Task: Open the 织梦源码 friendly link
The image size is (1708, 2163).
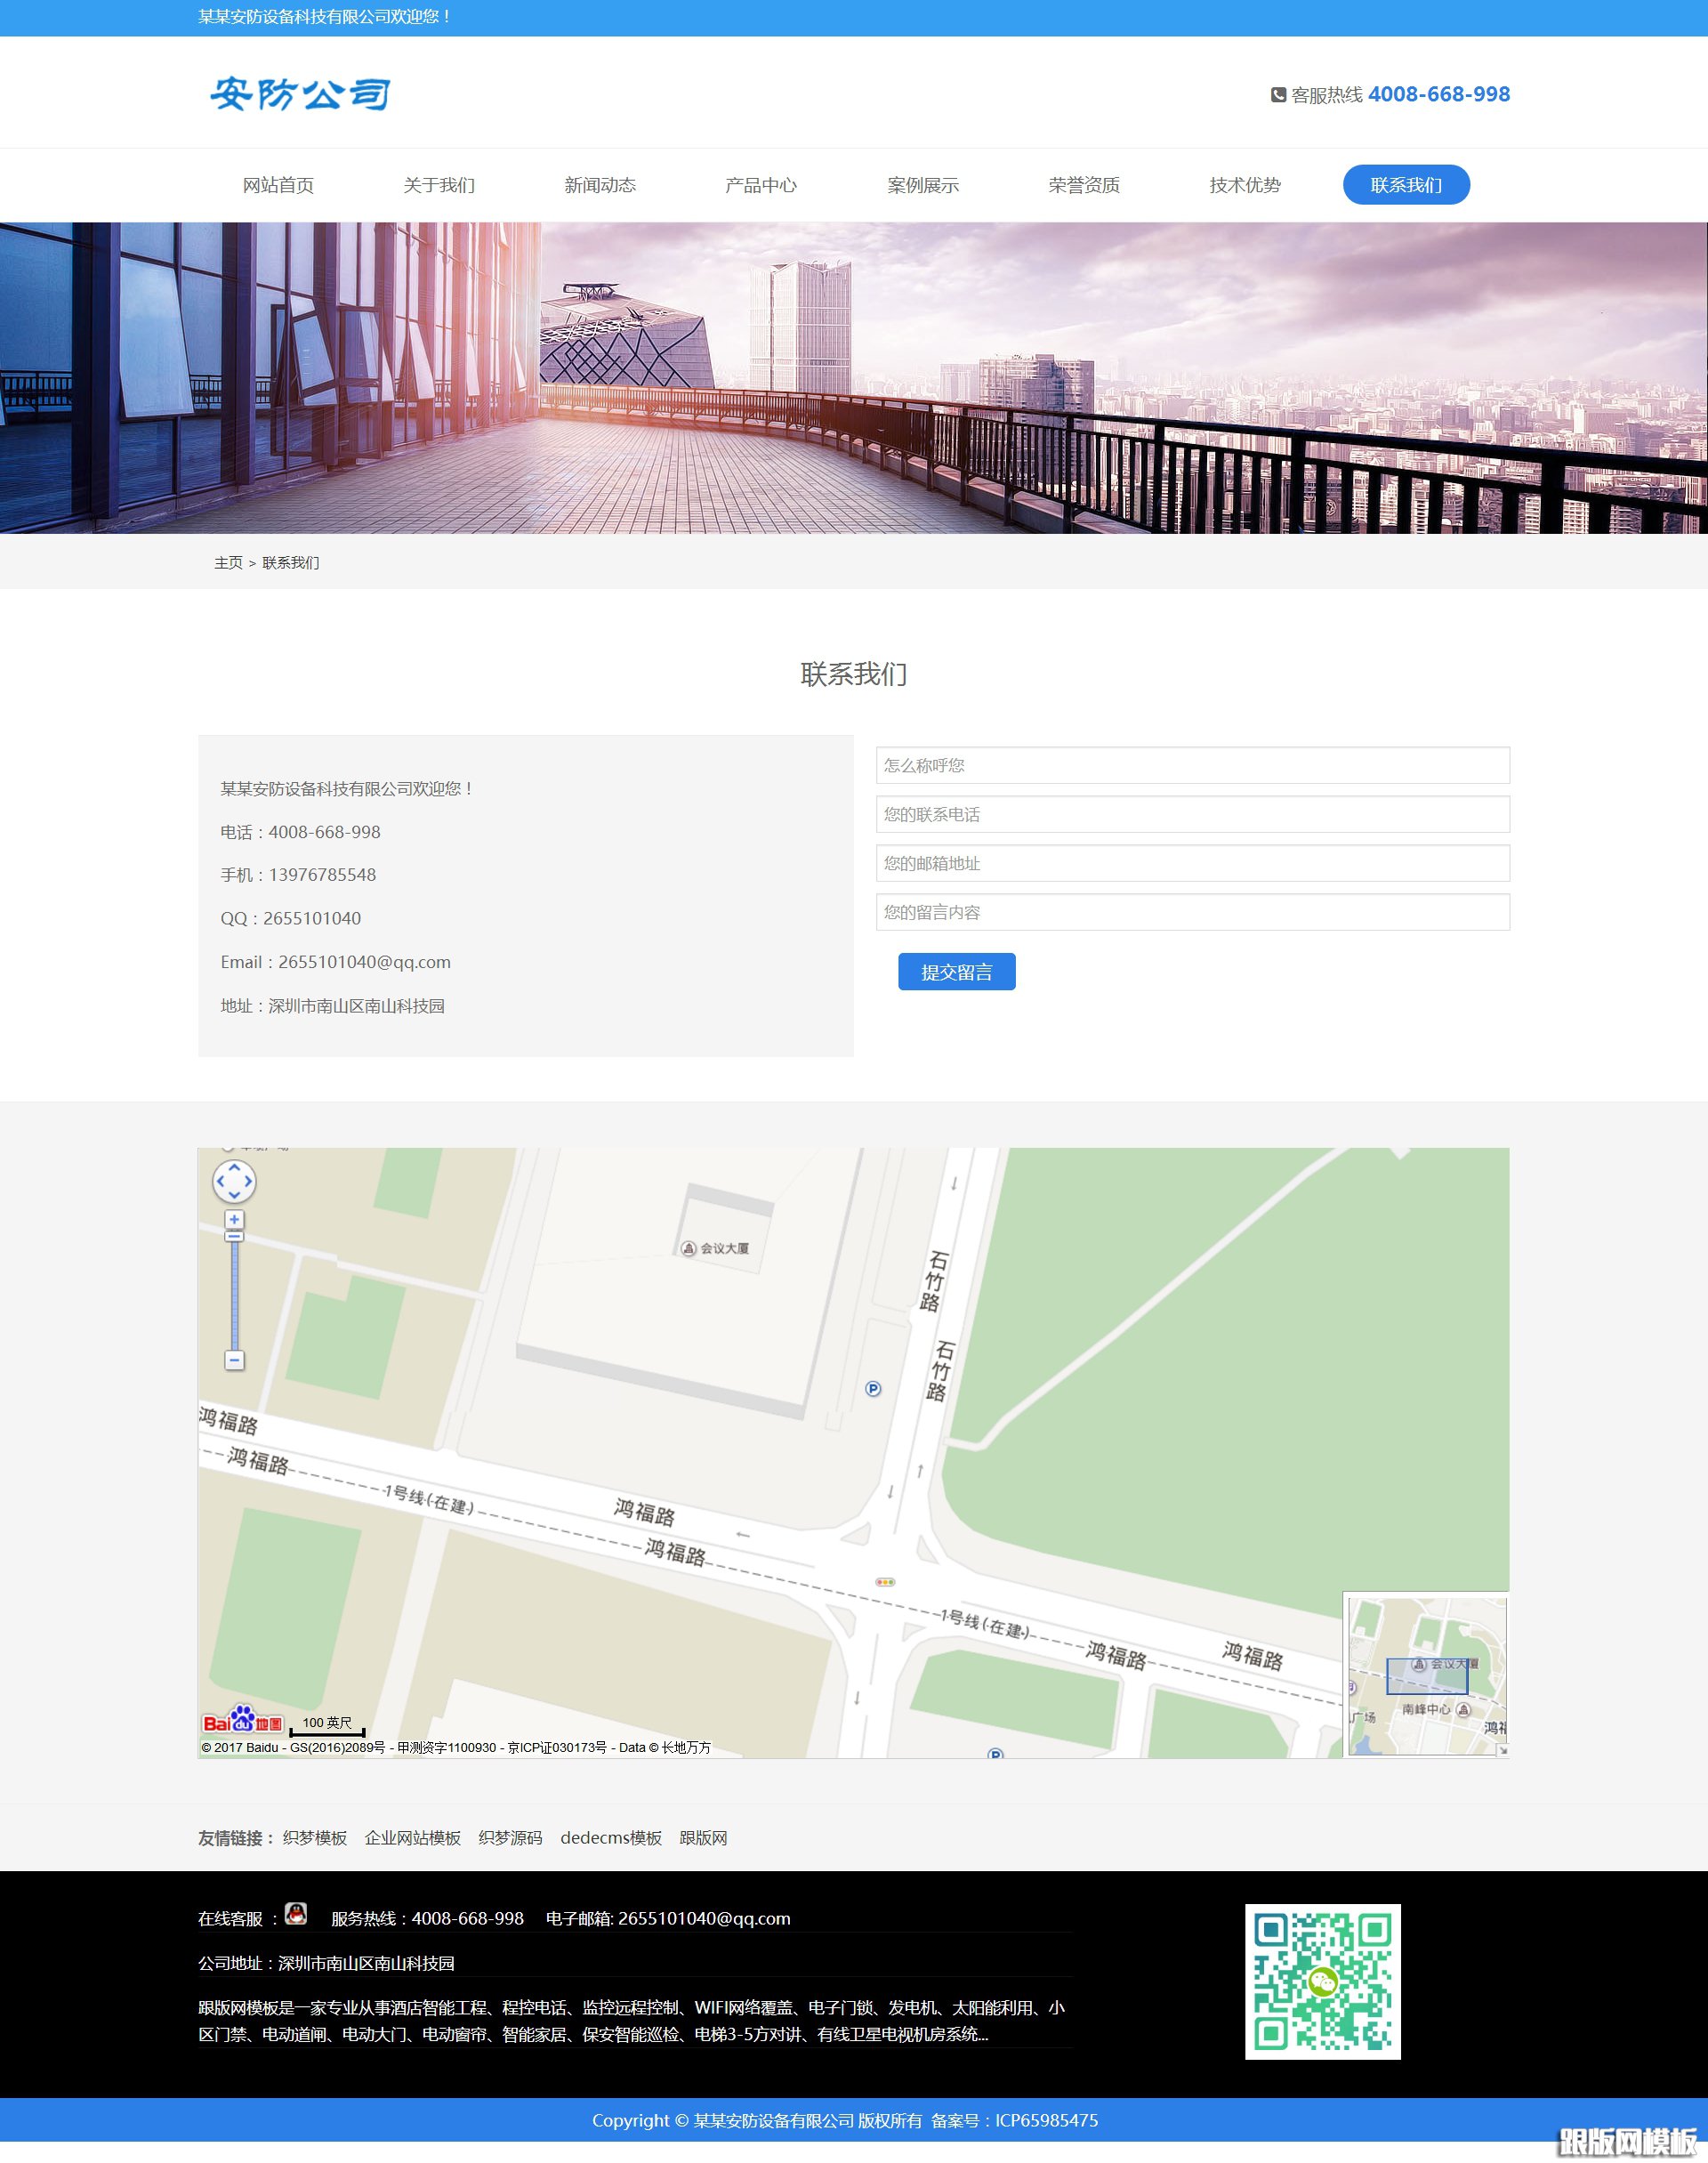Action: click(510, 1838)
